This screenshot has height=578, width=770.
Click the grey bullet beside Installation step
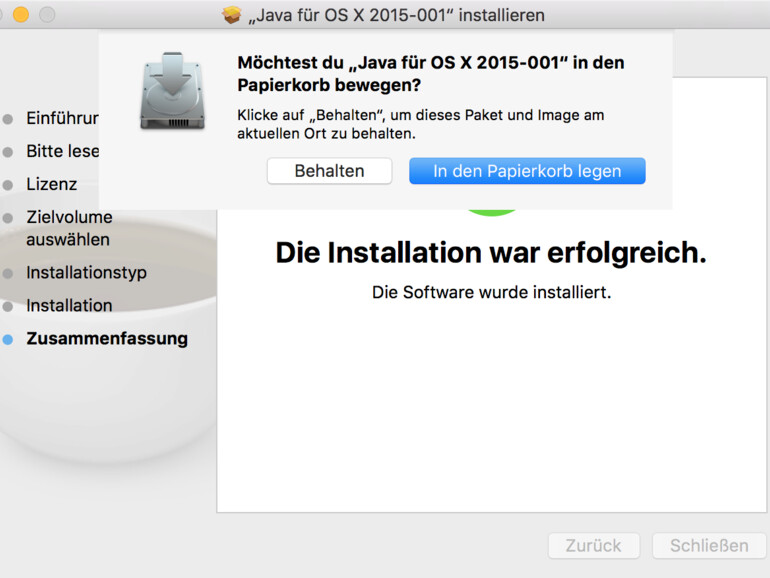8,306
